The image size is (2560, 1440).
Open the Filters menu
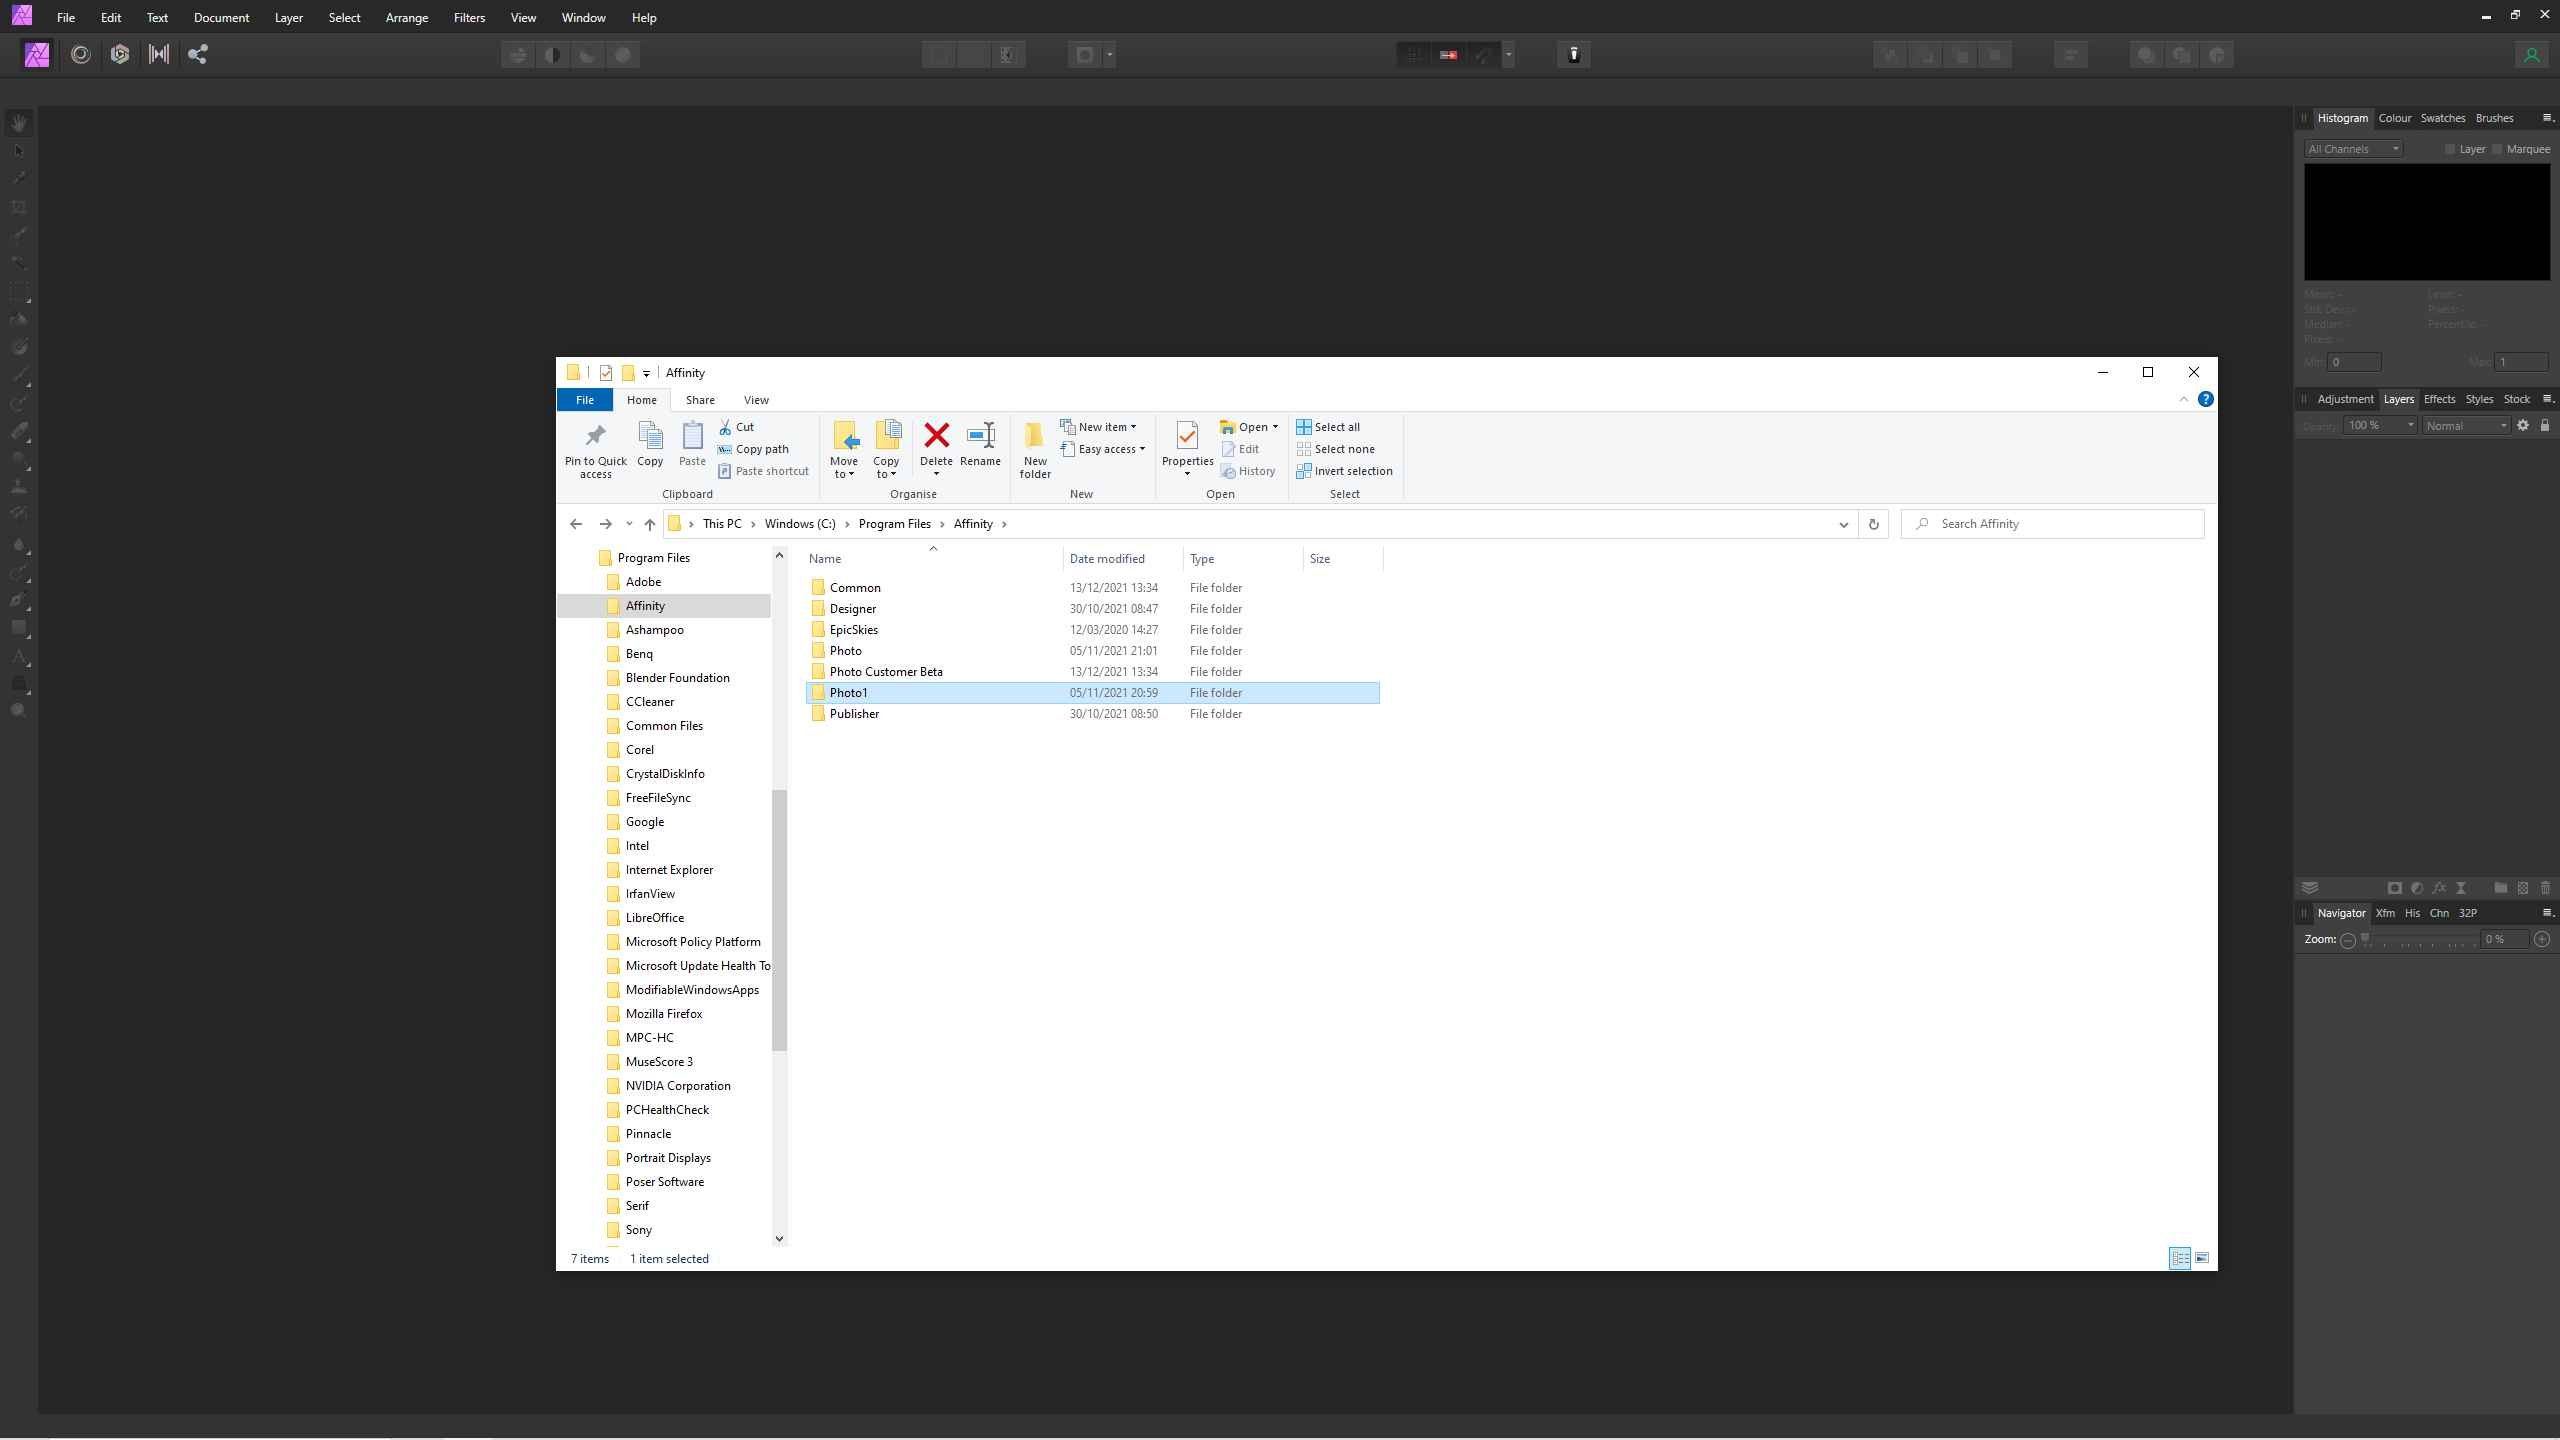pyautogui.click(x=469, y=17)
